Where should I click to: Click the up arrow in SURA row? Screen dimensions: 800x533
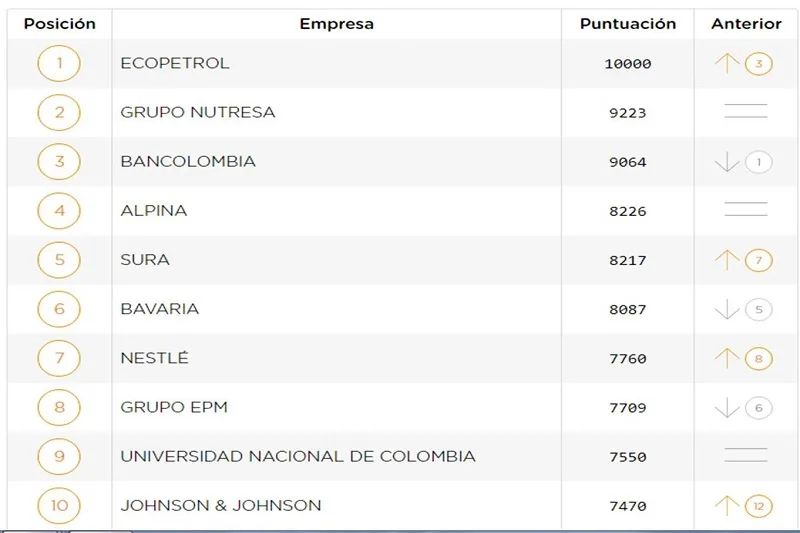(727, 260)
